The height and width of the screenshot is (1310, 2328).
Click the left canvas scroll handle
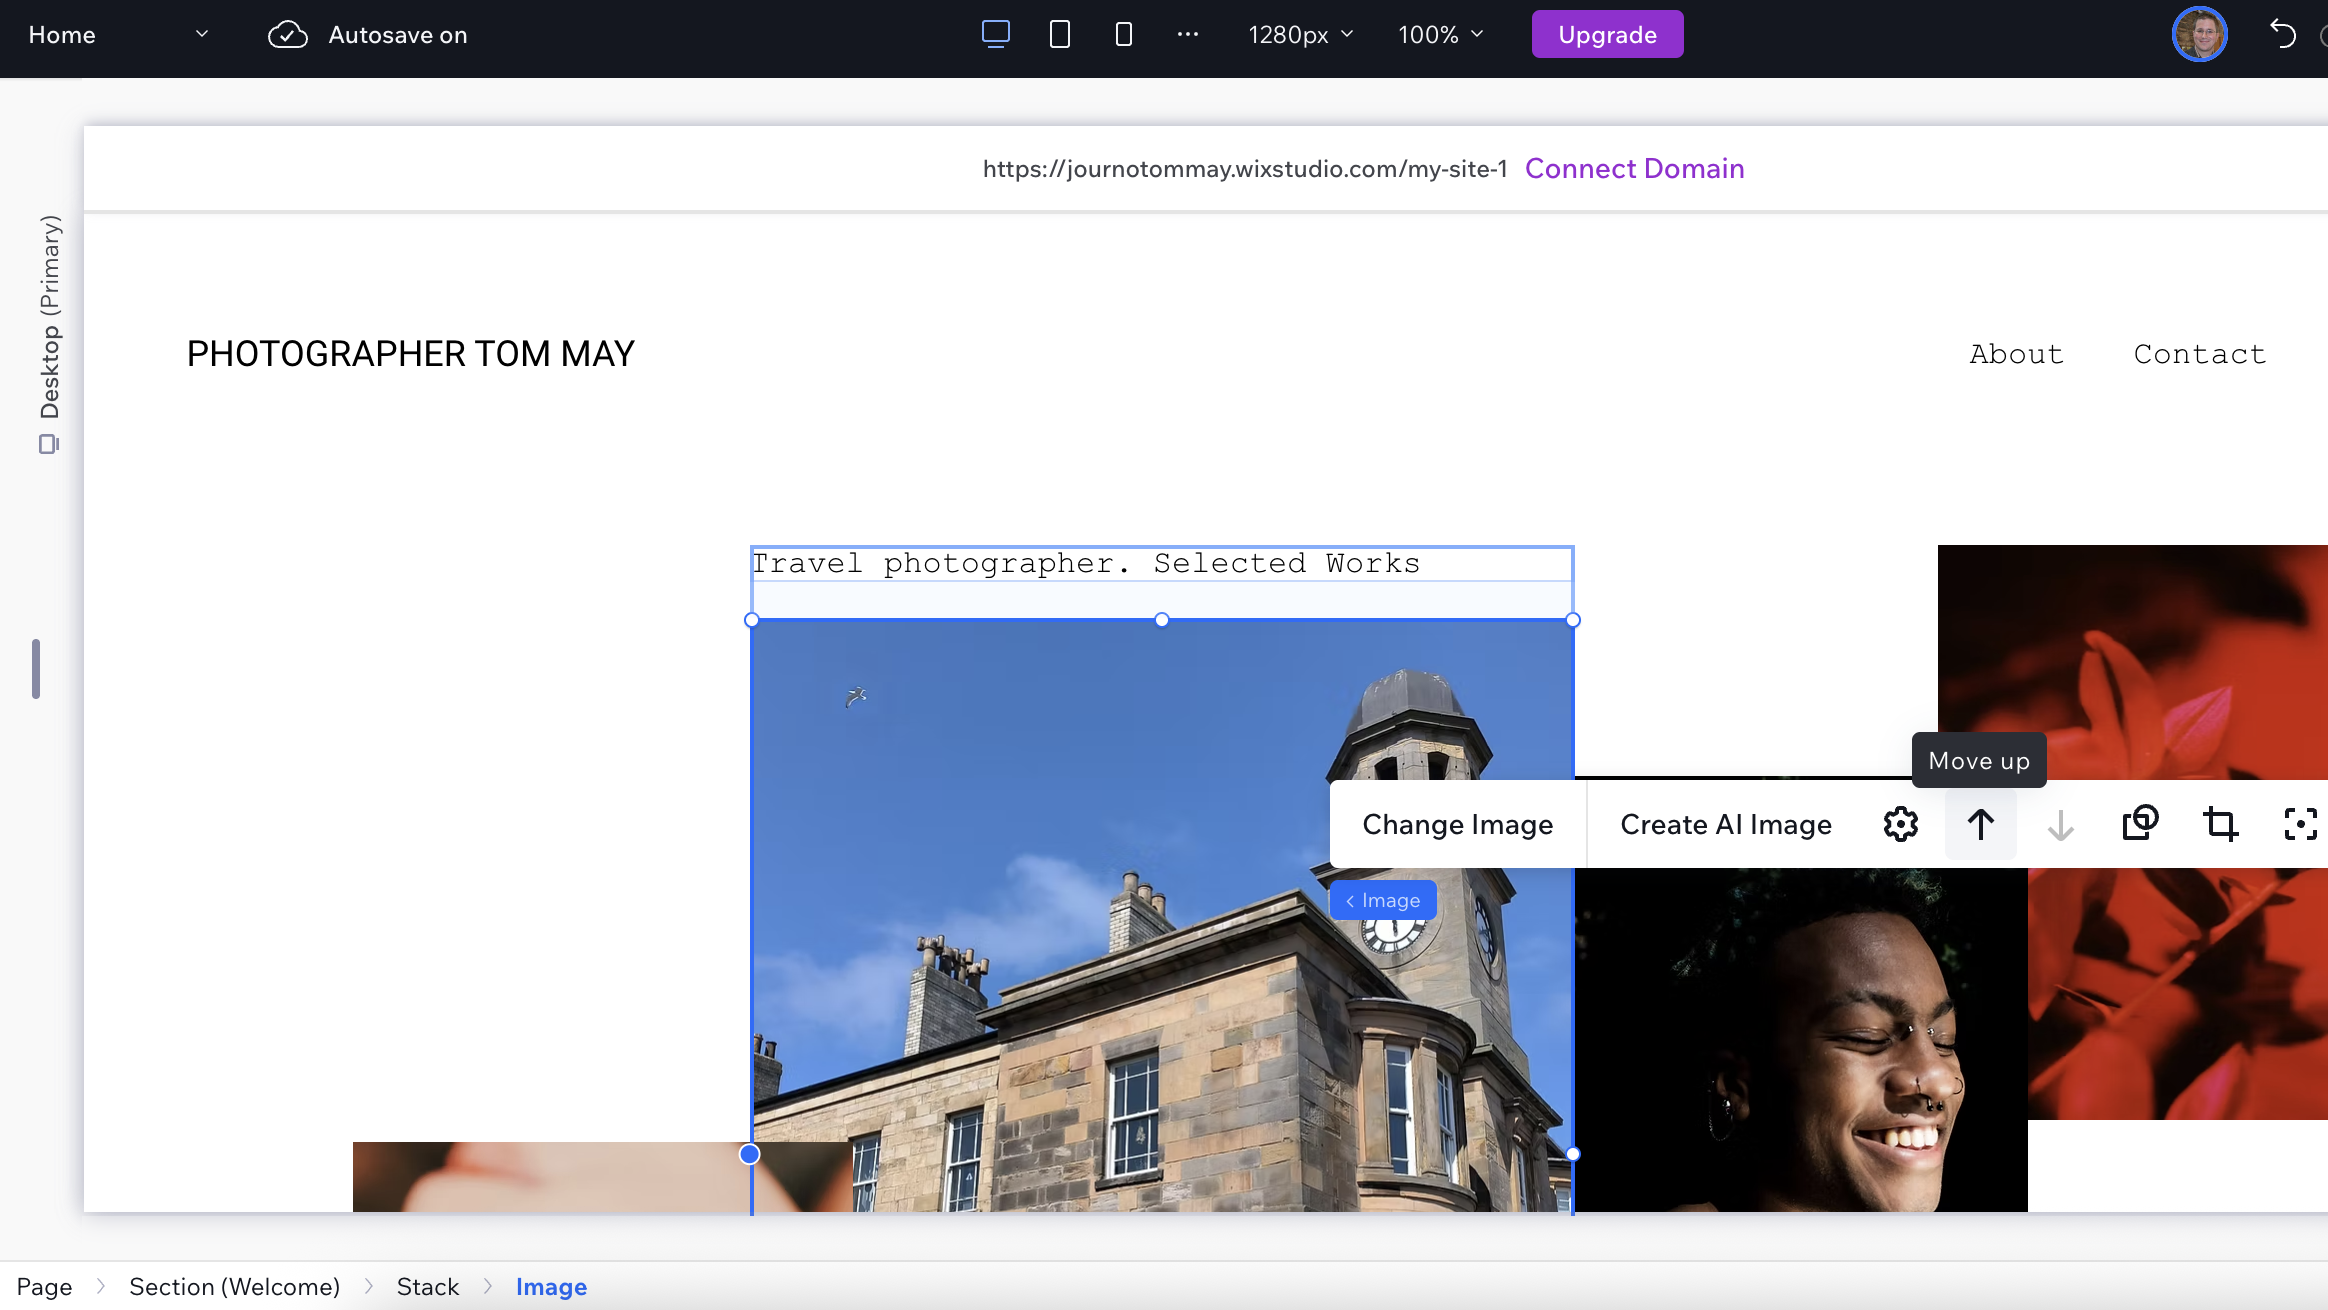(x=36, y=668)
